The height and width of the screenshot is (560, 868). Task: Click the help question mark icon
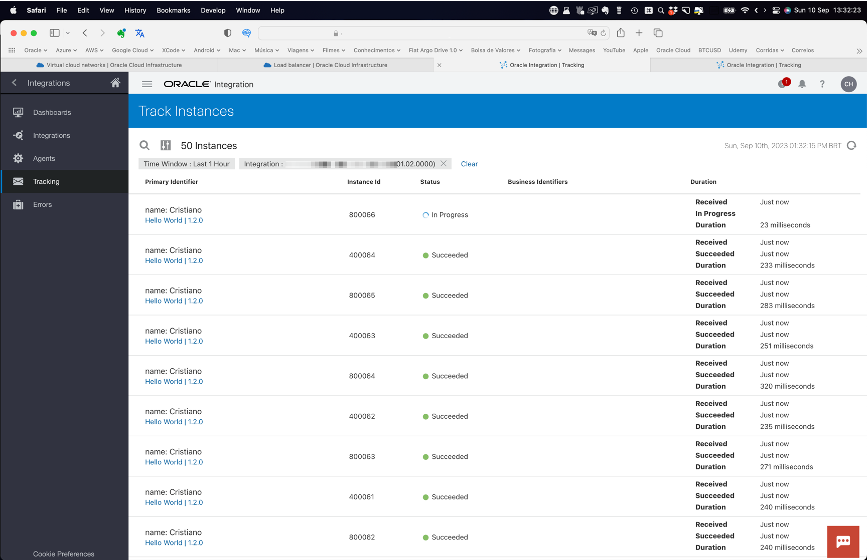coord(822,84)
